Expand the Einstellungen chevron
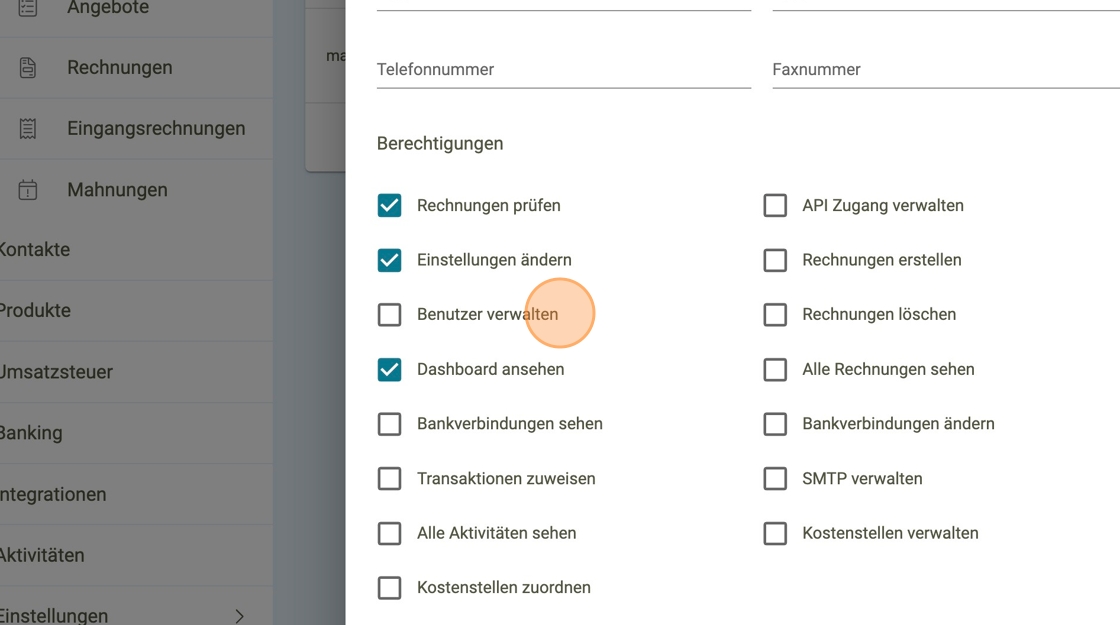The height and width of the screenshot is (625, 1120). pos(239,616)
